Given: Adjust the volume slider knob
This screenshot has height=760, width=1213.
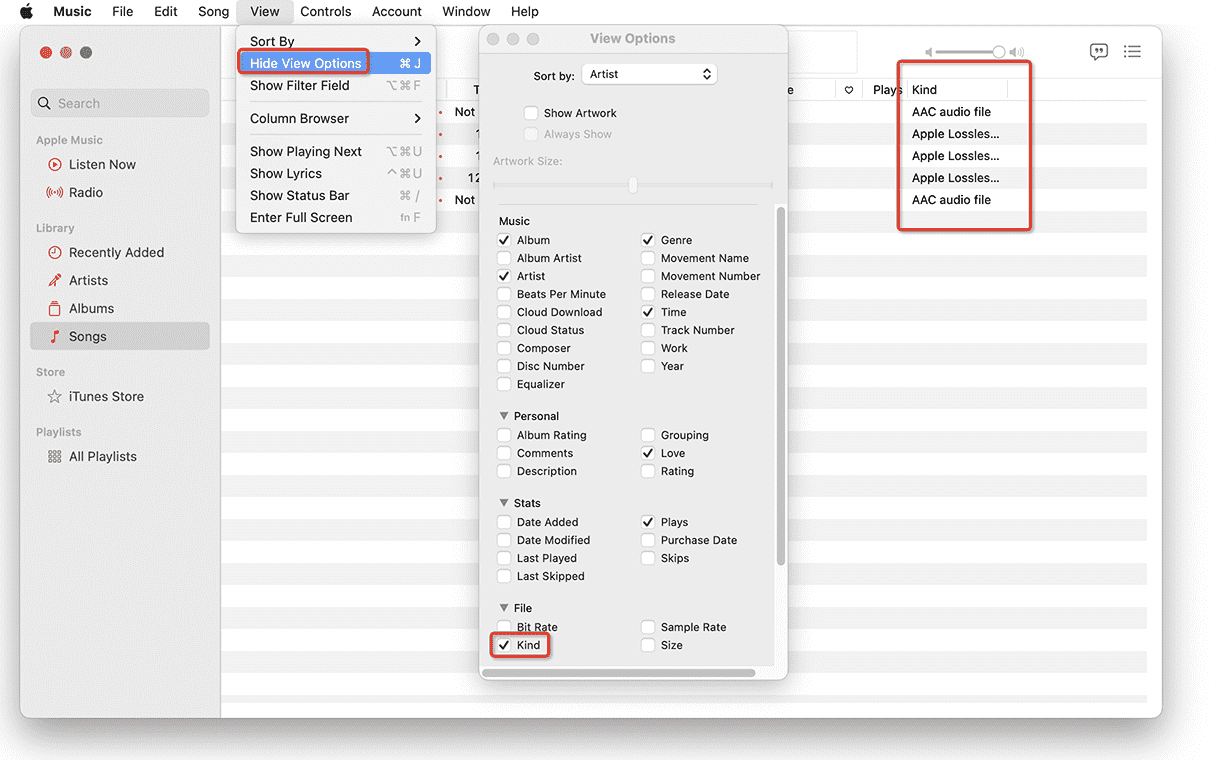Looking at the screenshot, I should click(x=998, y=52).
